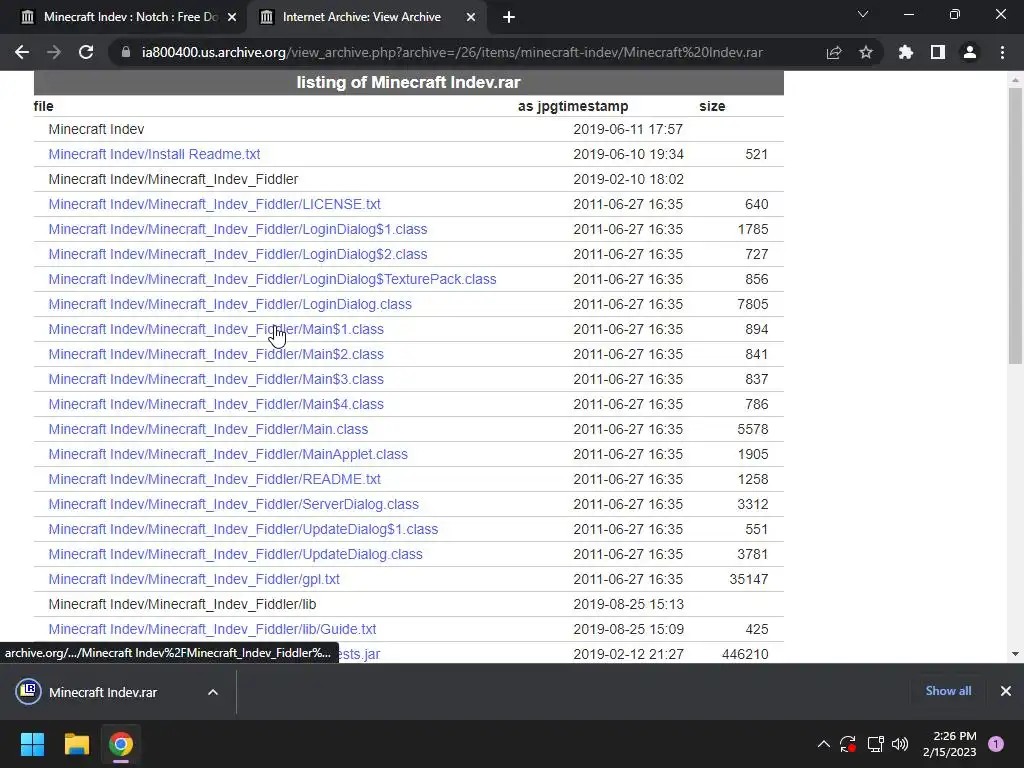Open the Fiddler Main.class link
Viewport: 1024px width, 768px height.
tap(208, 429)
